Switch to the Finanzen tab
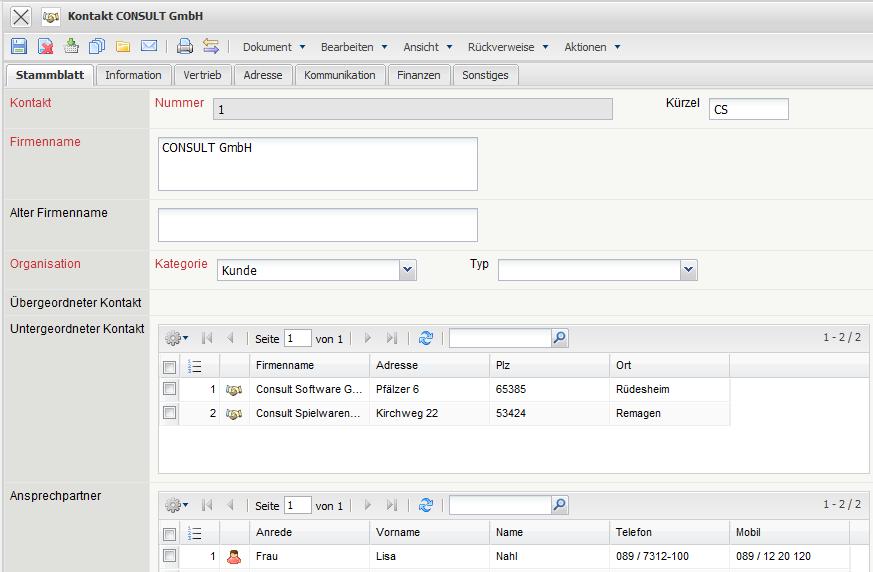 point(418,75)
